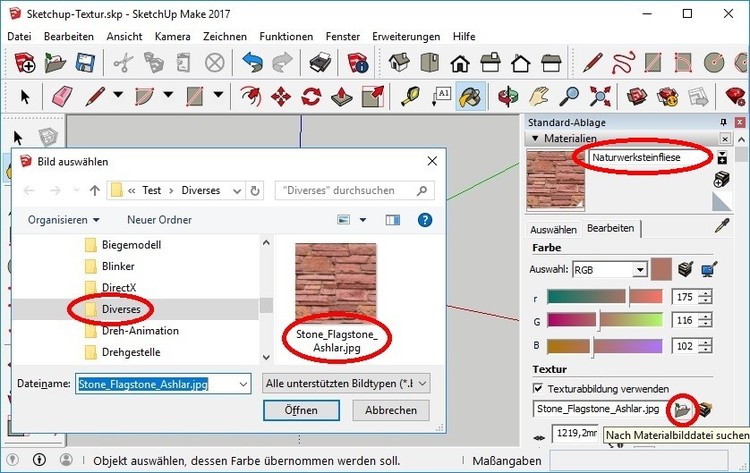Open the Erweiterungen menu

click(406, 36)
